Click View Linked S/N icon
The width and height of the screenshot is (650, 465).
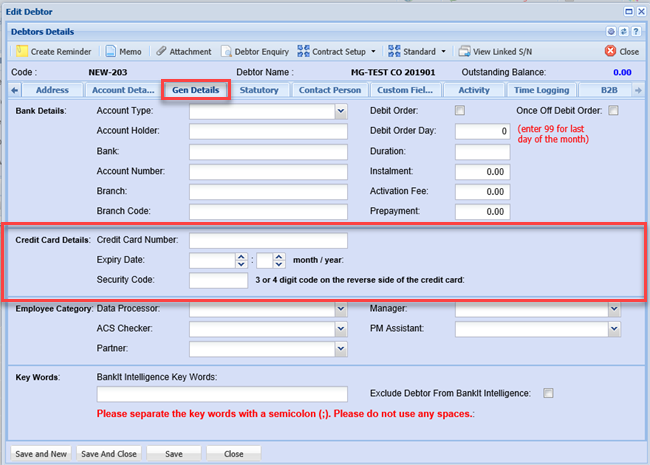(x=464, y=51)
